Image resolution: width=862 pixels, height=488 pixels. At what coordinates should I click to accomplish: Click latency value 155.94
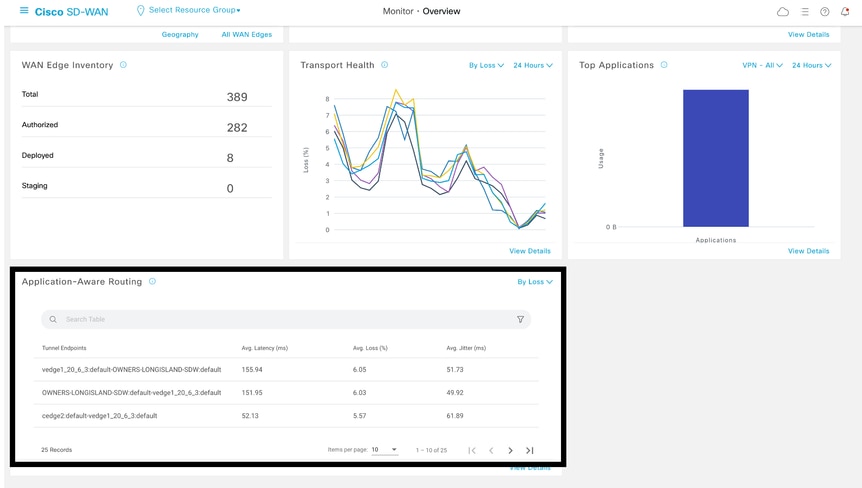(x=252, y=370)
